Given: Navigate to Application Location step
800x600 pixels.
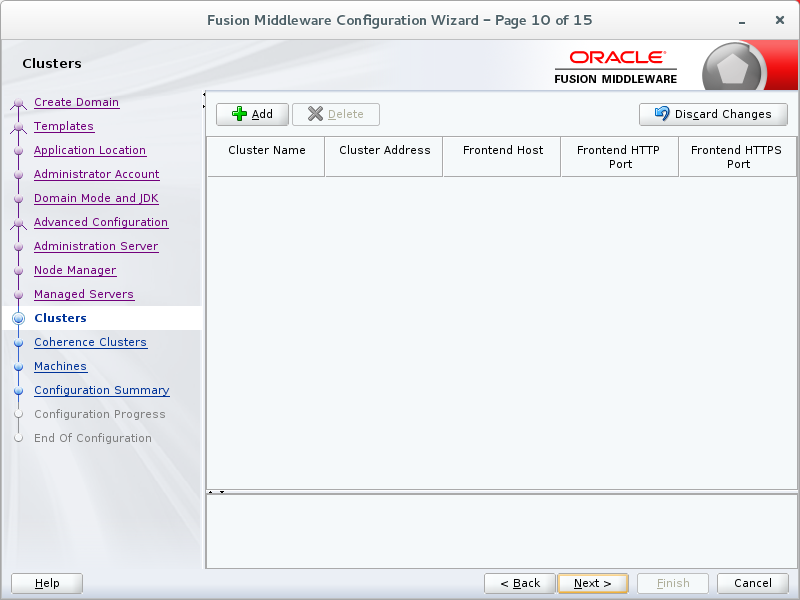Looking at the screenshot, I should (x=90, y=150).
